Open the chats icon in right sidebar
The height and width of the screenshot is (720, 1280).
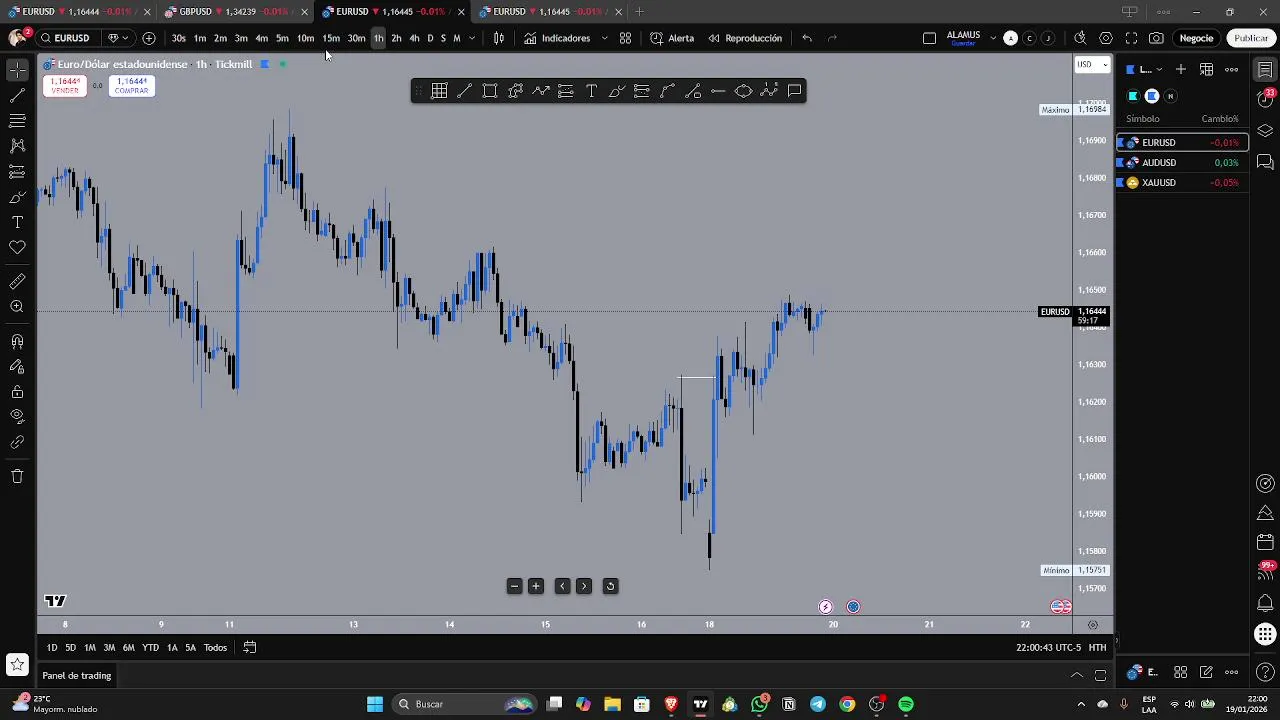[1265, 162]
